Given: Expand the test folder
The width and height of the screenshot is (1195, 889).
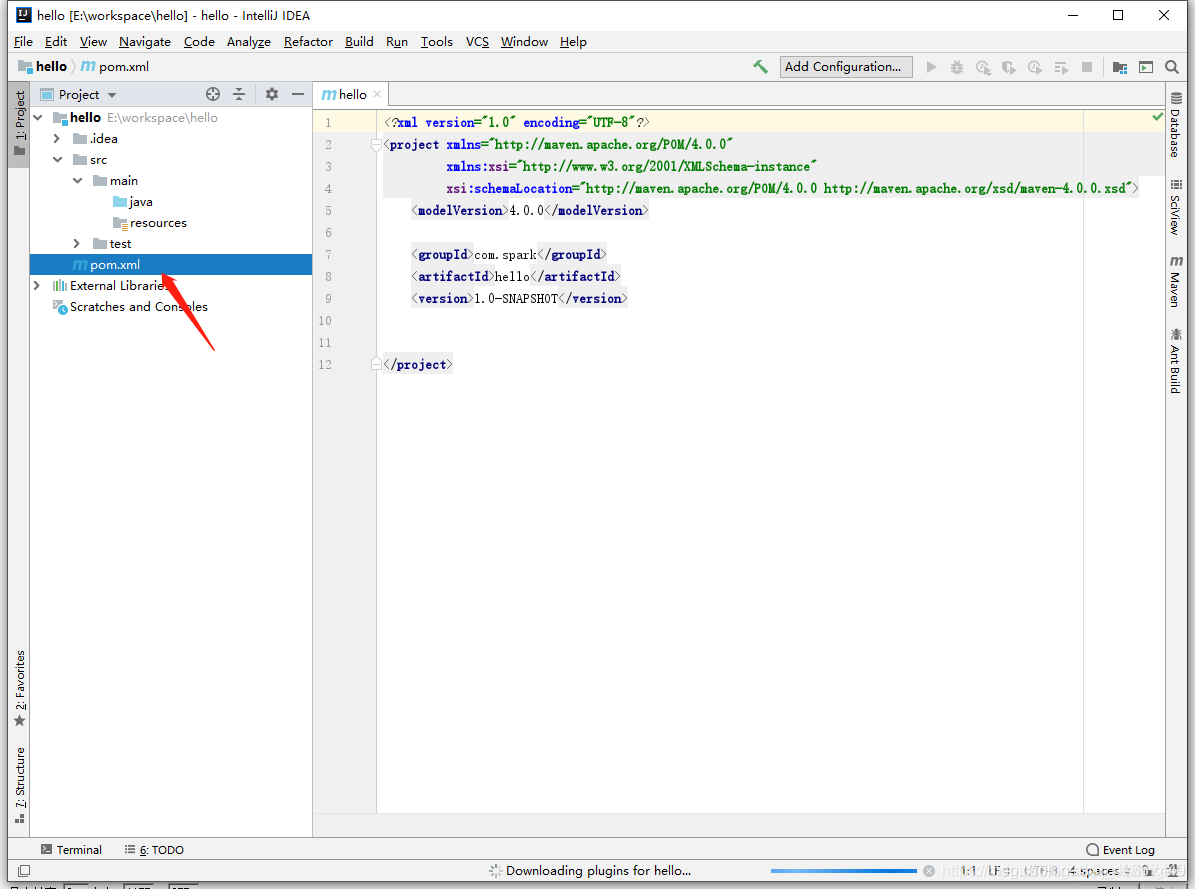Looking at the screenshot, I should 76,243.
